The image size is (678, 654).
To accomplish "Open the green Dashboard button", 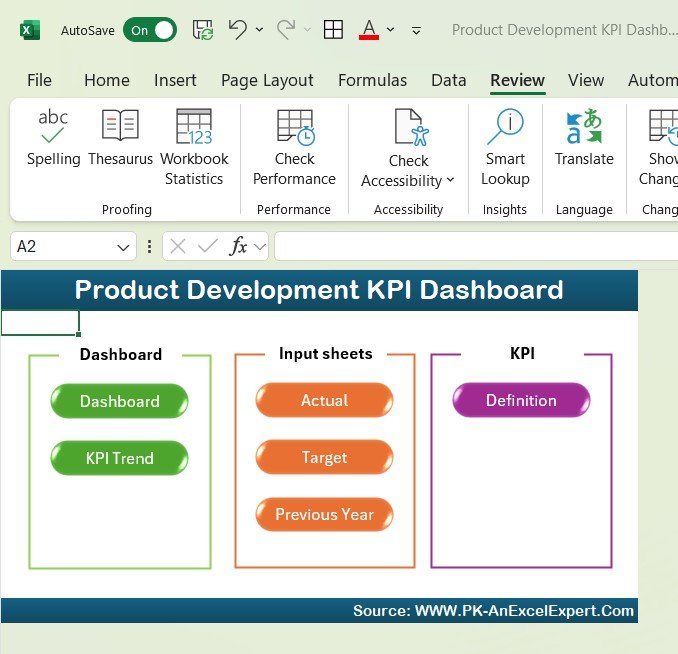I will (x=119, y=401).
